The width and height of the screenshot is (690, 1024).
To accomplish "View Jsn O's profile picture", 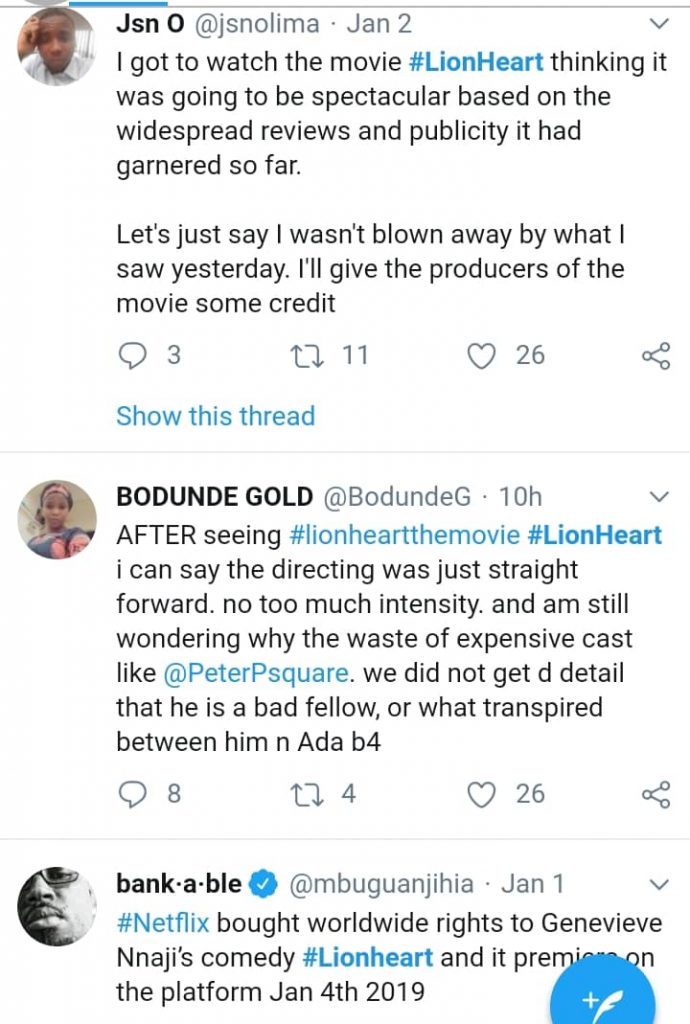I will tap(56, 48).
